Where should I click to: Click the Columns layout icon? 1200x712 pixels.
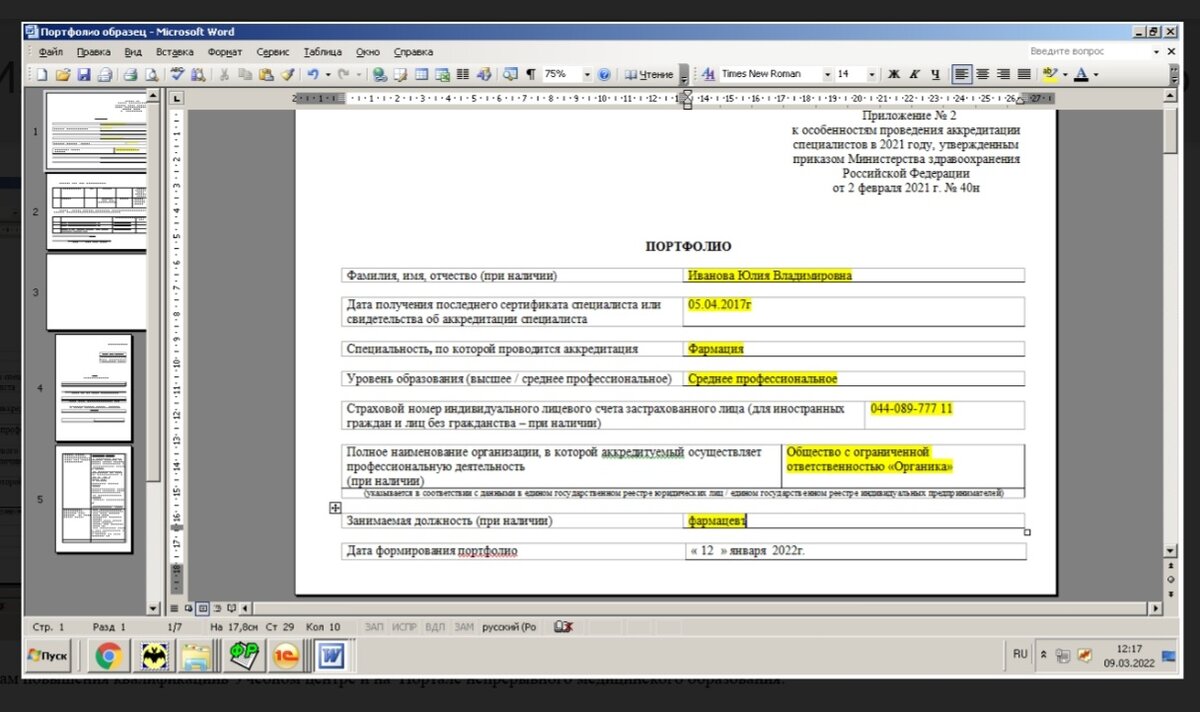click(463, 74)
